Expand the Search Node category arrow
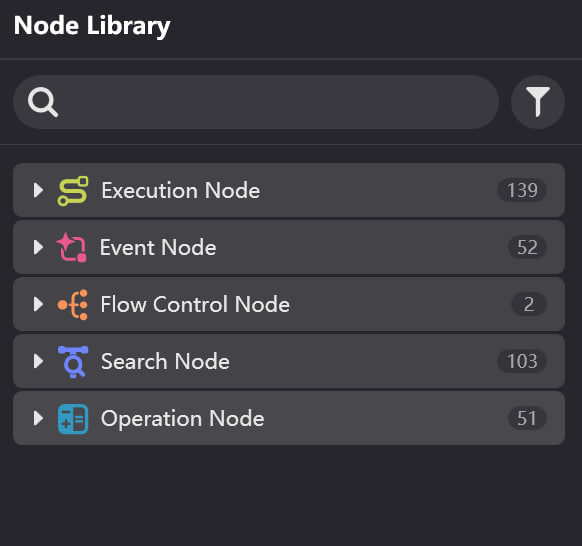 point(38,362)
